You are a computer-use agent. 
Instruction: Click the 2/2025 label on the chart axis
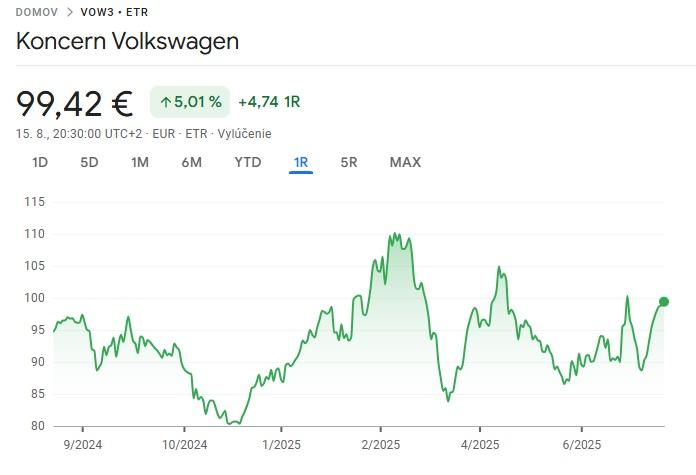[380, 445]
